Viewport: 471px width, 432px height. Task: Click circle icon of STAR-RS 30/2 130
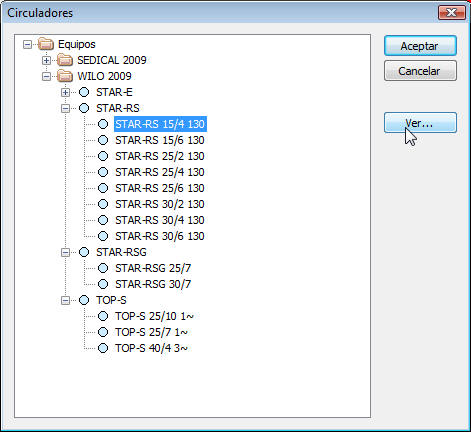(x=103, y=204)
